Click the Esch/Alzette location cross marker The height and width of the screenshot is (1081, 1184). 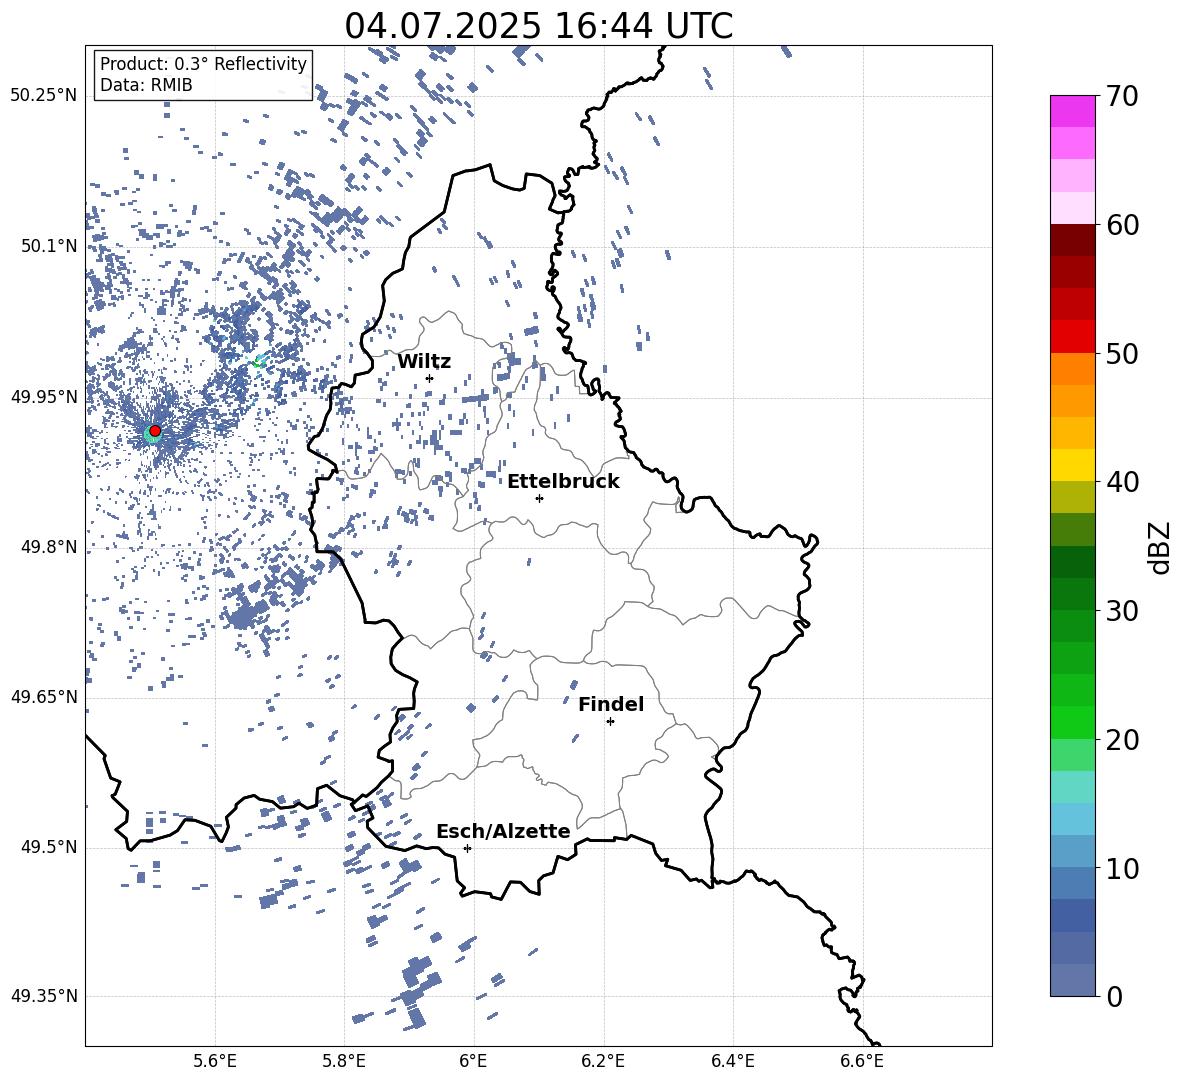click(x=467, y=848)
